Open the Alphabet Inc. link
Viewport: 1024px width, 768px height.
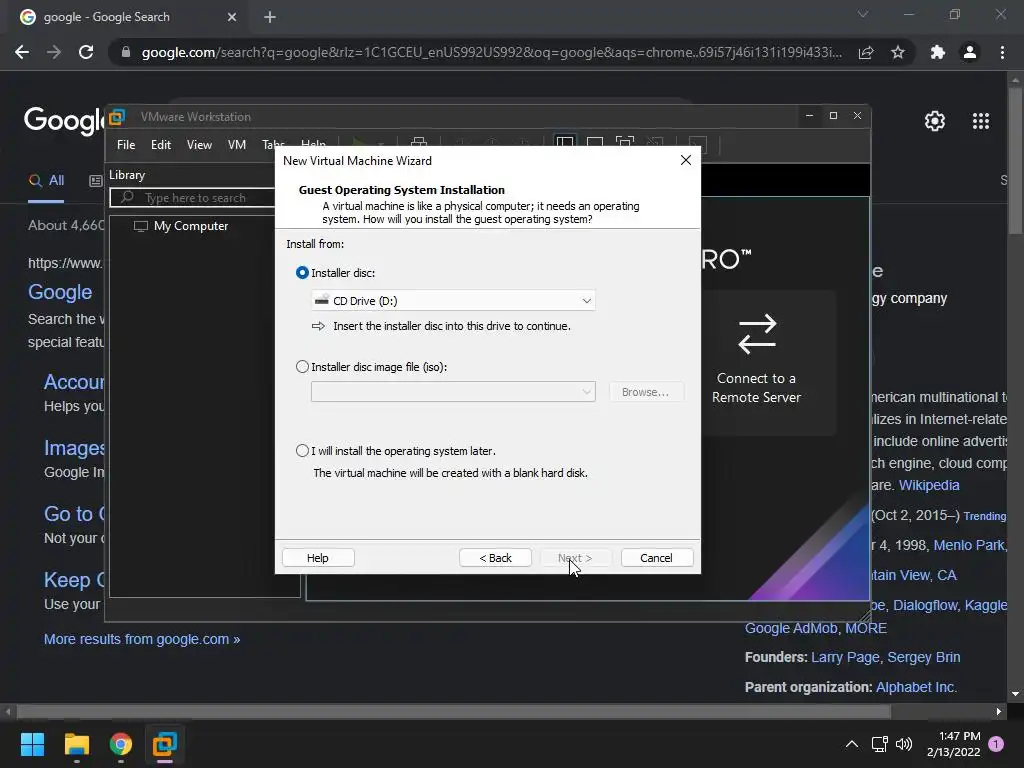point(916,688)
